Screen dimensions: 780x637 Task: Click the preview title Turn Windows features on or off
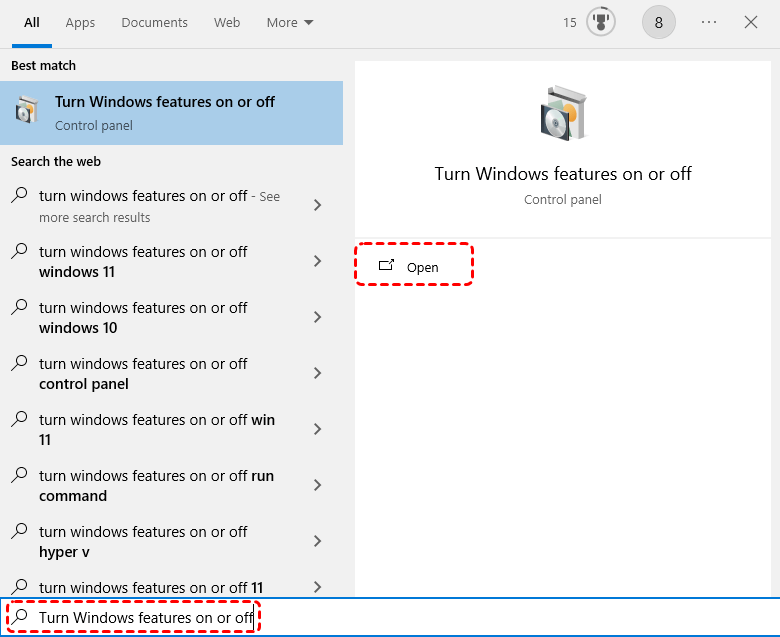563,174
